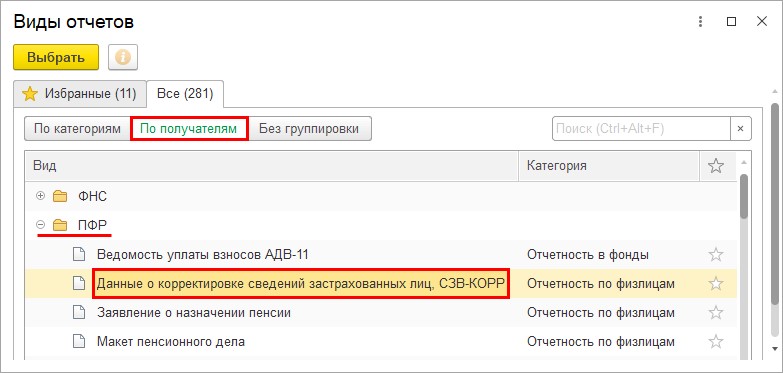Group reports По получателям
The width and height of the screenshot is (783, 373).
click(x=189, y=129)
